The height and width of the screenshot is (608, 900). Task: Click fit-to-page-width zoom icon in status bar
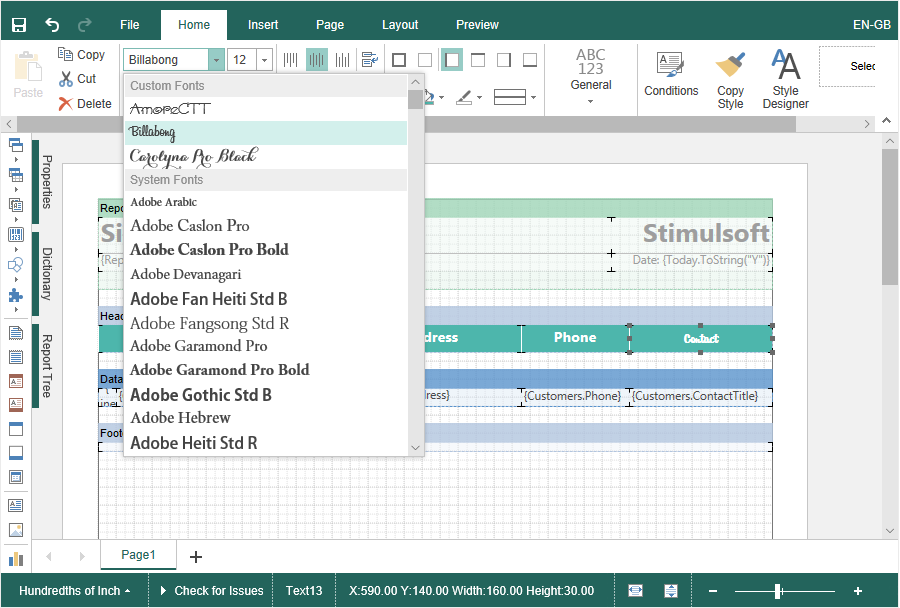click(635, 591)
